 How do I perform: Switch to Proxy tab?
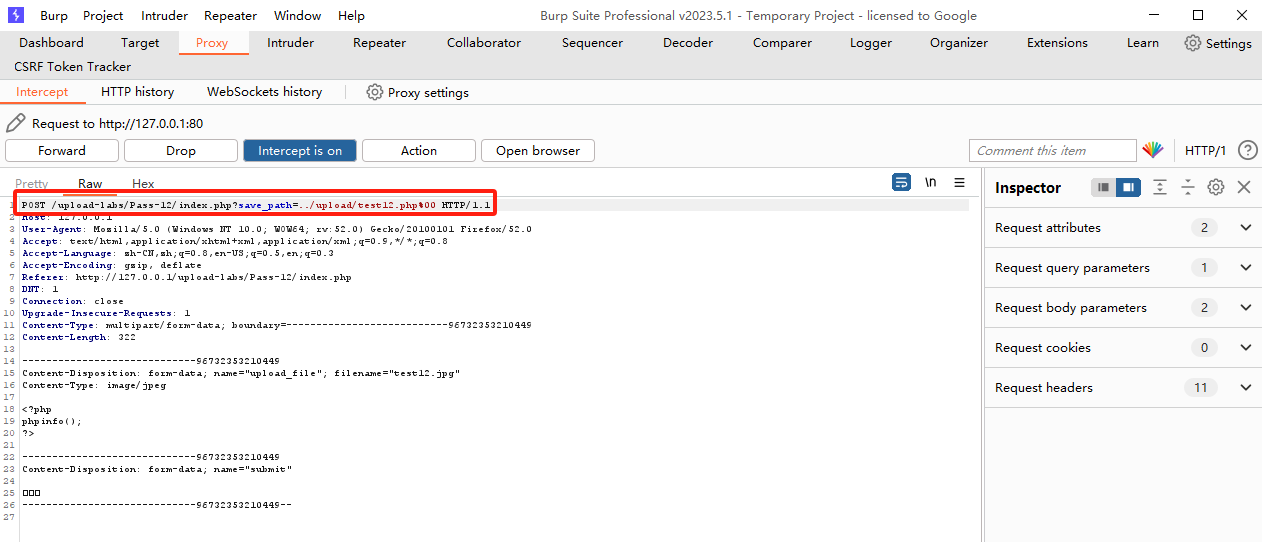click(212, 43)
